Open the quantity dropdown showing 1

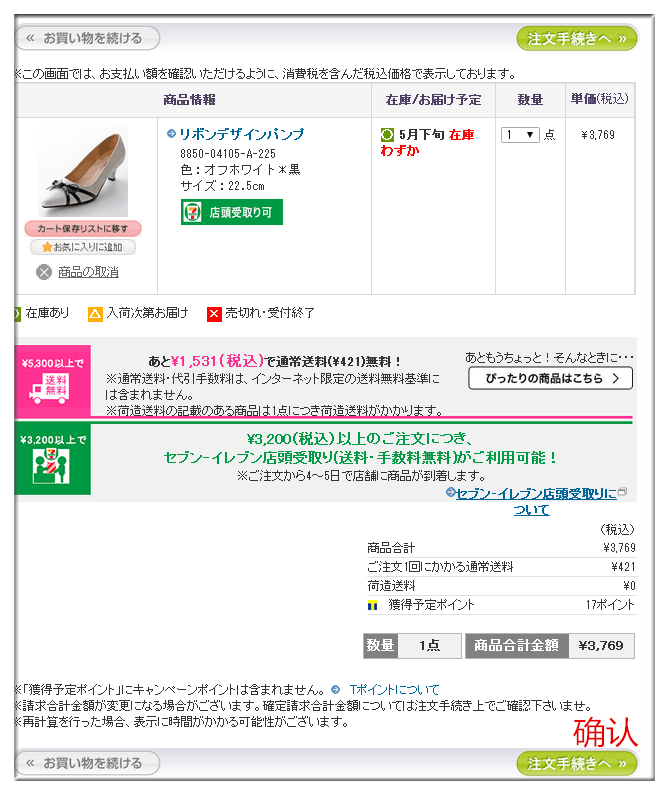(x=520, y=135)
